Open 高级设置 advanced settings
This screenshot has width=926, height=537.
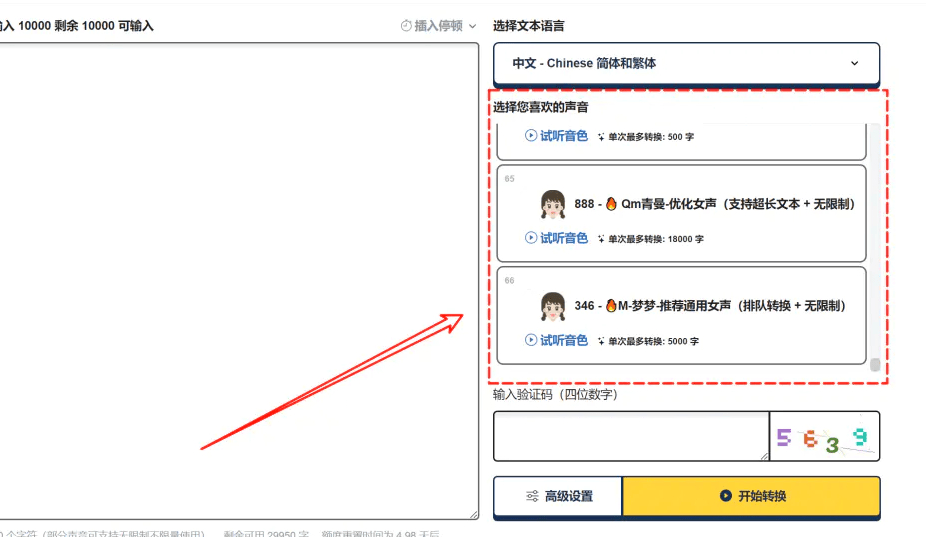(558, 496)
